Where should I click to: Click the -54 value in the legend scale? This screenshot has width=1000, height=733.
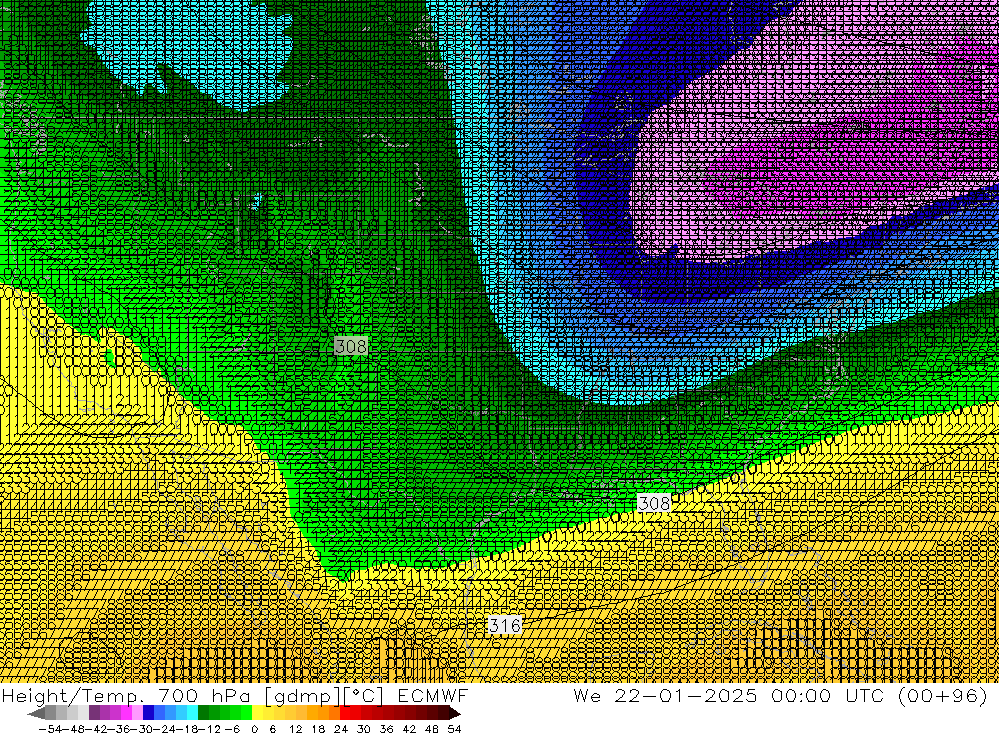point(50,729)
